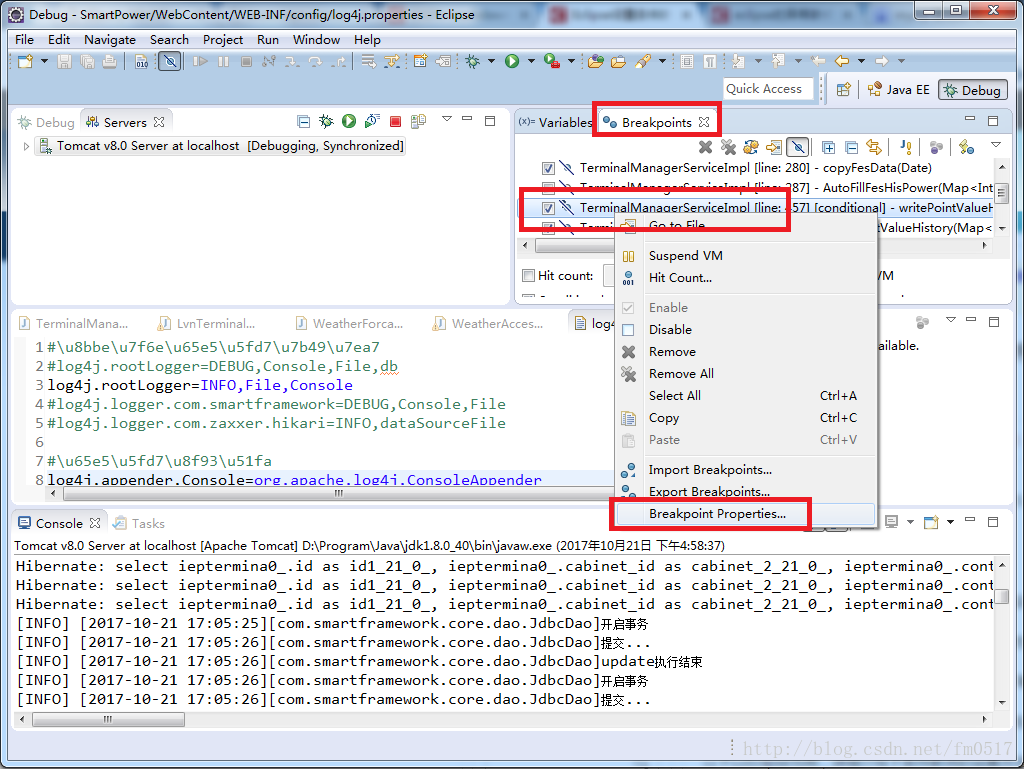Screen dimensions: 1024x769
Task: Click the console horizontal scrollbar thumb
Action: 108,719
